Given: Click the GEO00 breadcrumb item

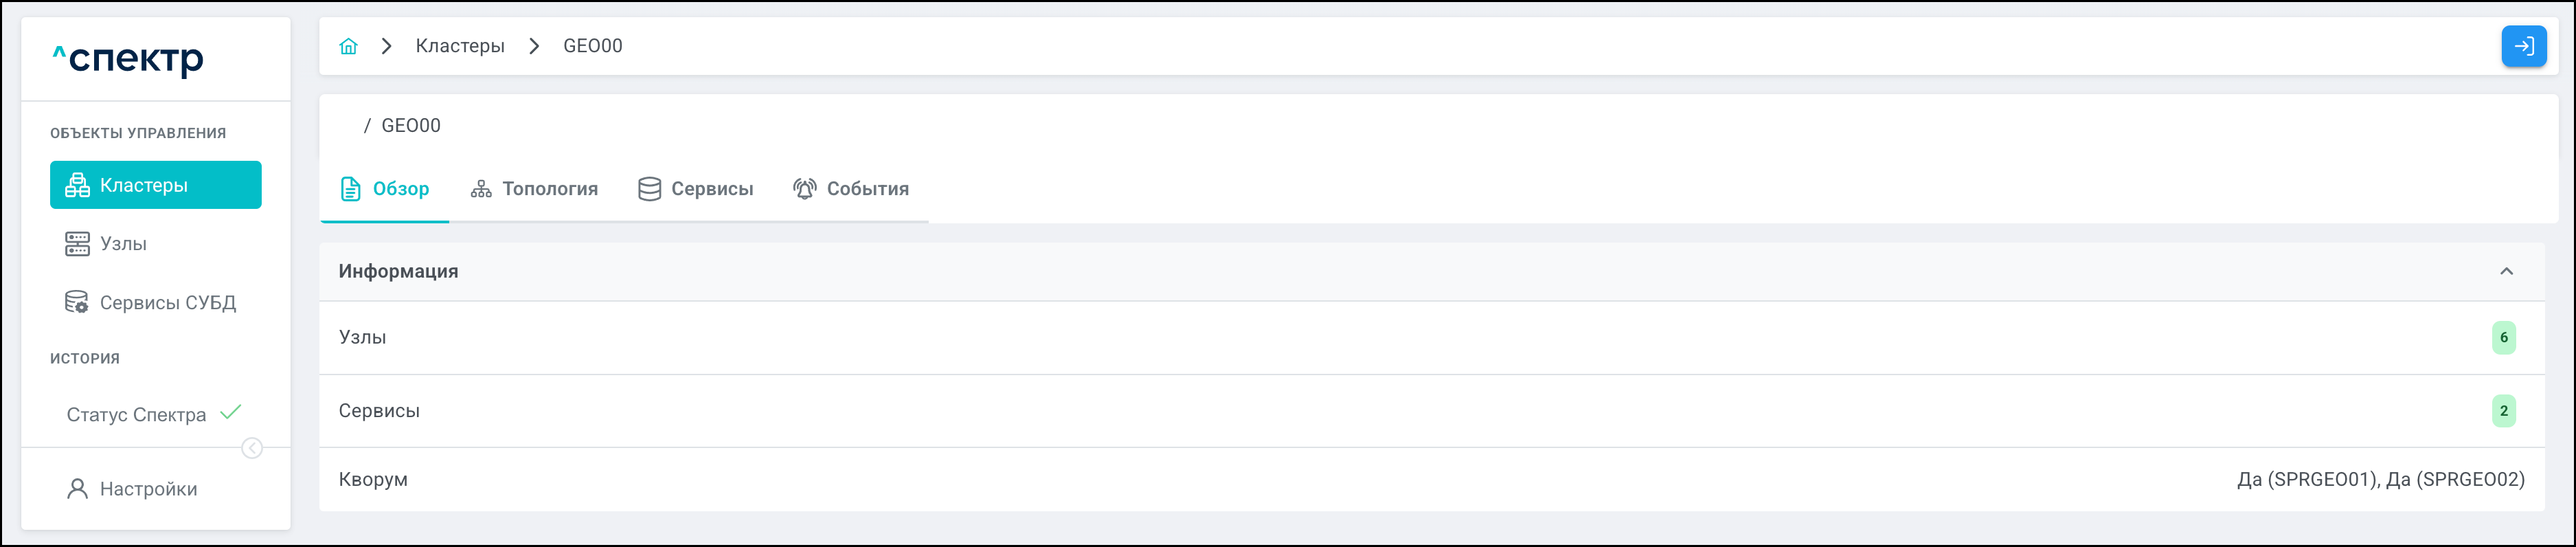Looking at the screenshot, I should [x=592, y=46].
